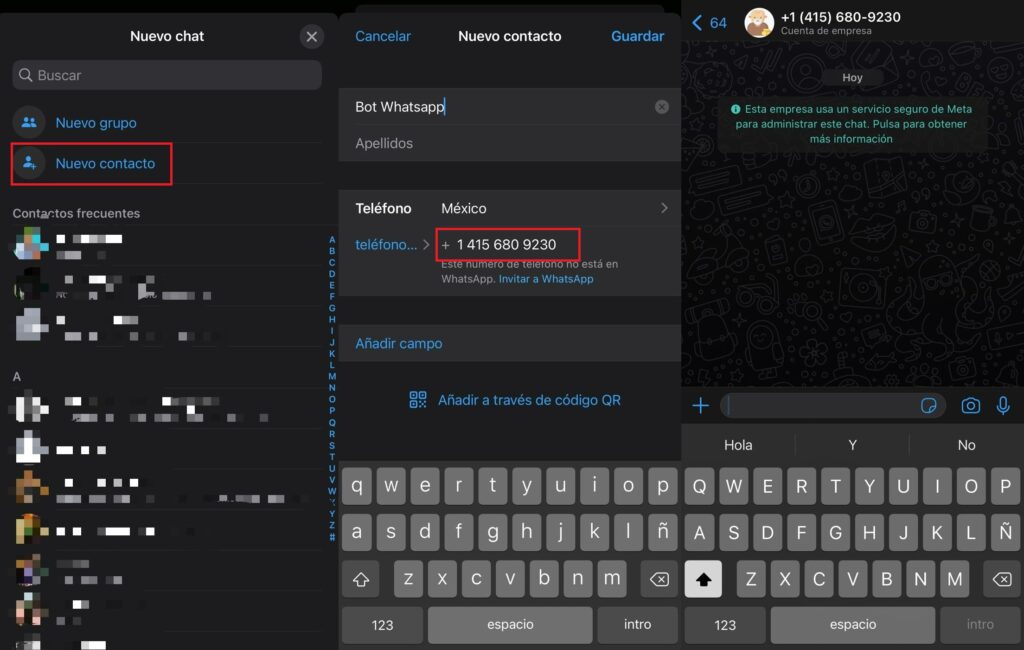Open the teléfono label type selector
This screenshot has width=1024, height=650.
pyautogui.click(x=392, y=245)
